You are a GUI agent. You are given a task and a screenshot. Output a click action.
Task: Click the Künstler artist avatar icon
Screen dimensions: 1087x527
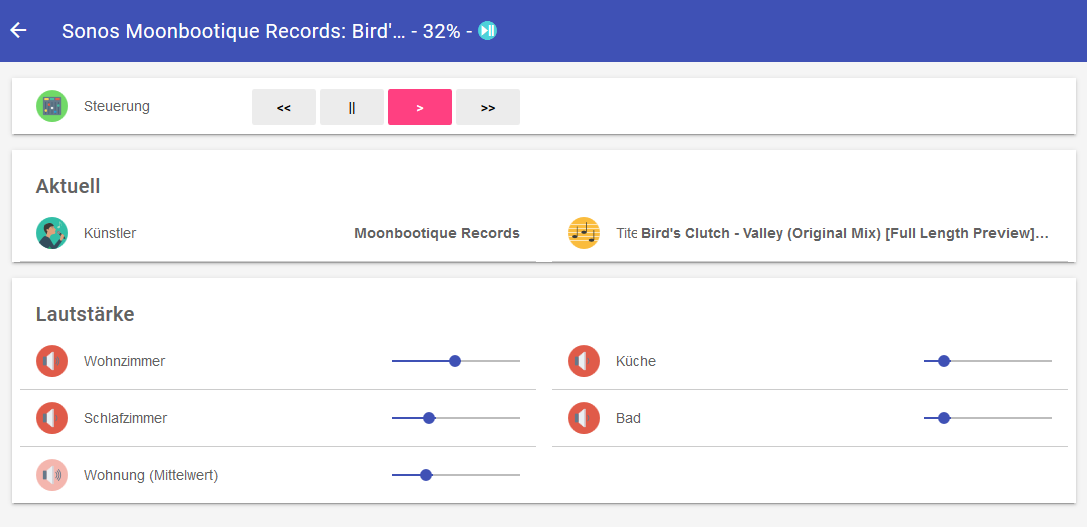[x=52, y=233]
